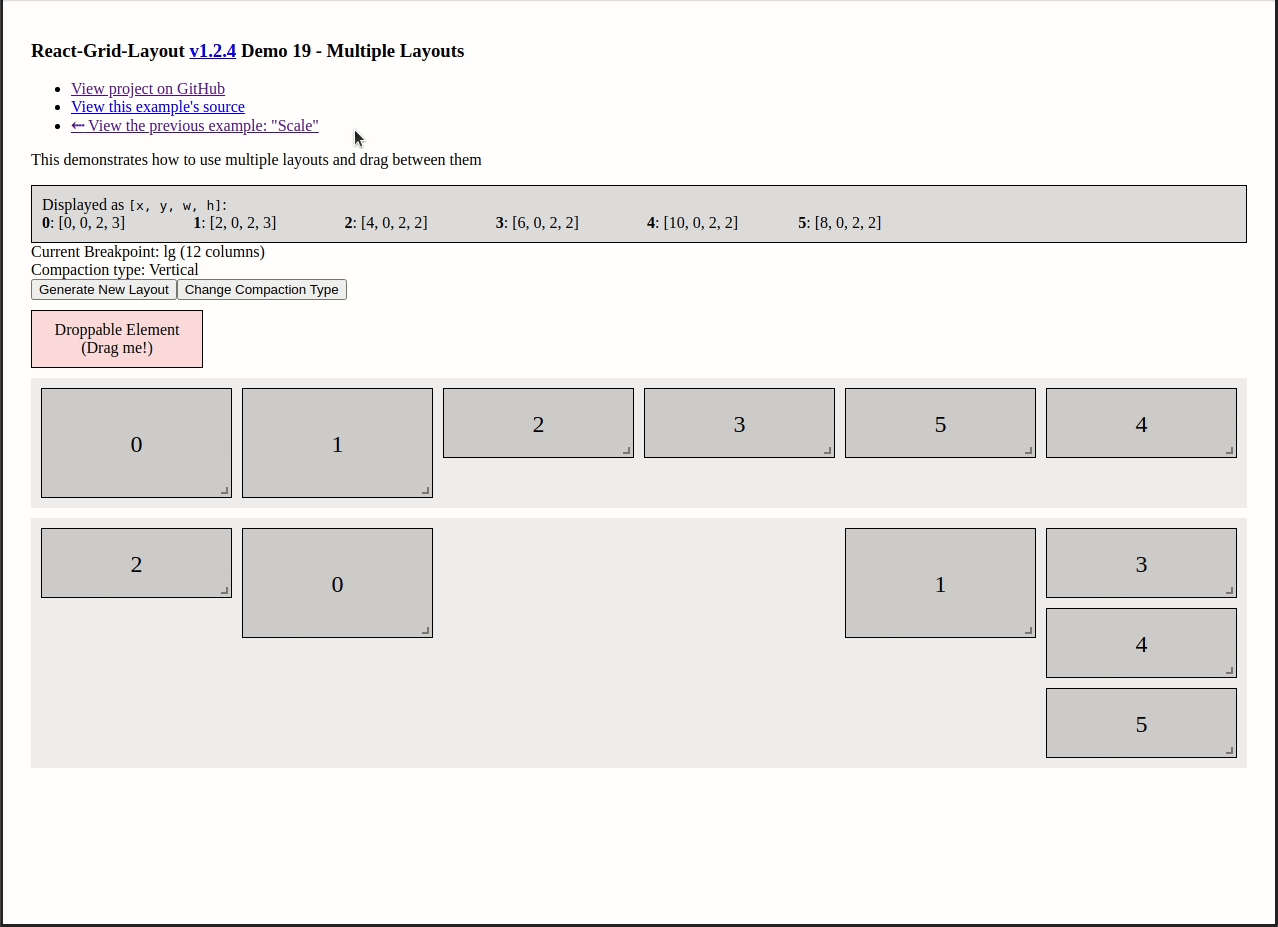Click the description sentence about multiple layouts
Viewport: 1278px width, 927px height.
256,160
